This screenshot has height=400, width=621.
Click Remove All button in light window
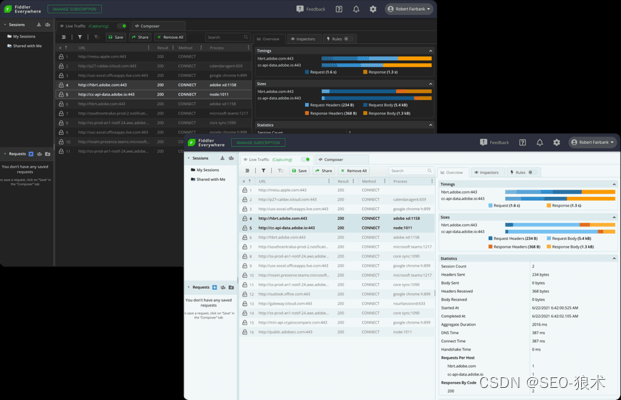[354, 171]
